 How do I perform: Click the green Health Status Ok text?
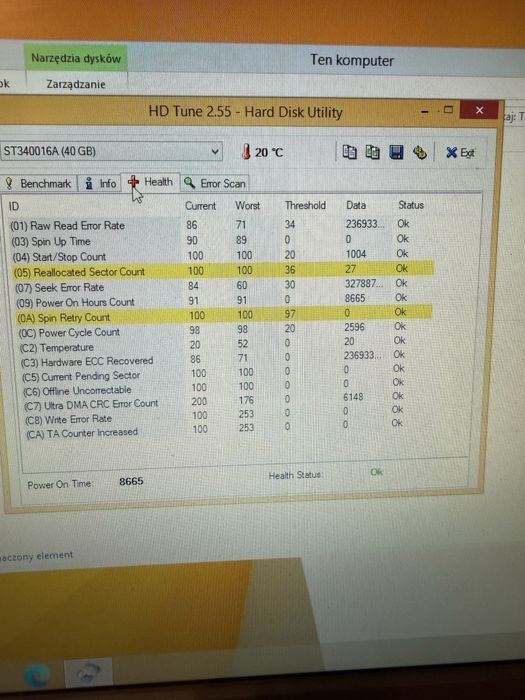pos(377,472)
